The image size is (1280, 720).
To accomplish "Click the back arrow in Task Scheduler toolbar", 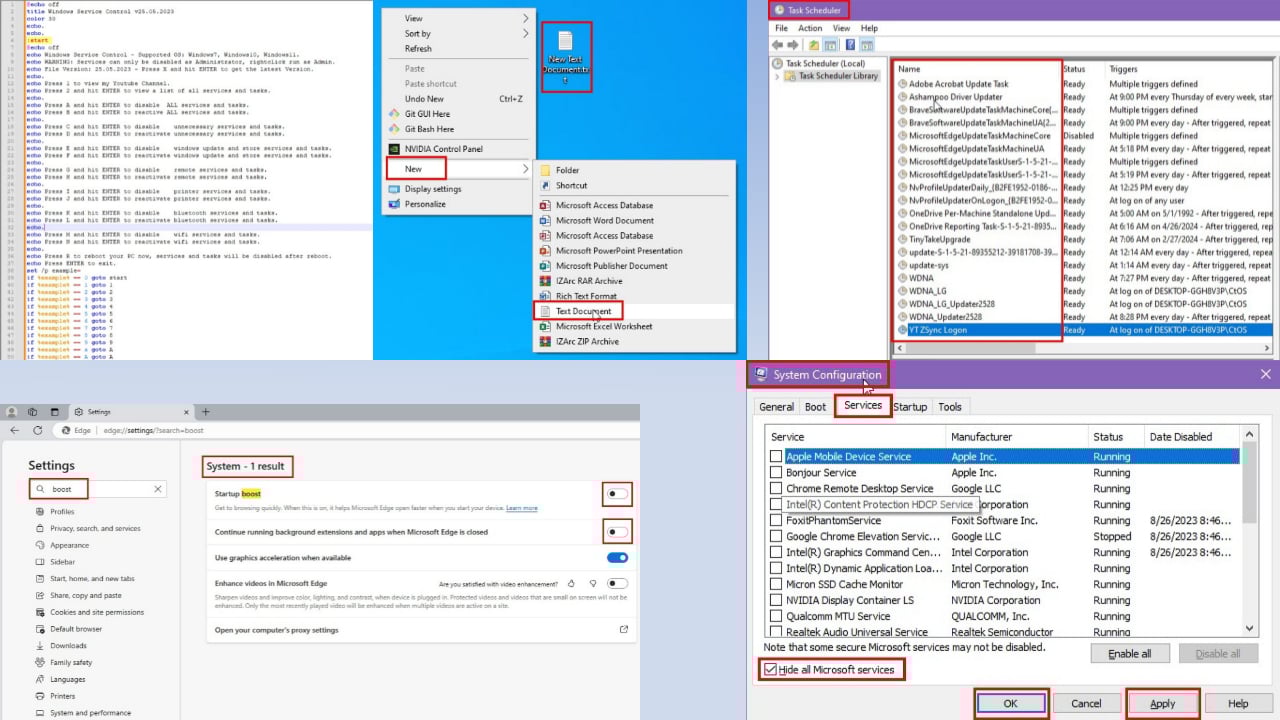I will pyautogui.click(x=779, y=44).
